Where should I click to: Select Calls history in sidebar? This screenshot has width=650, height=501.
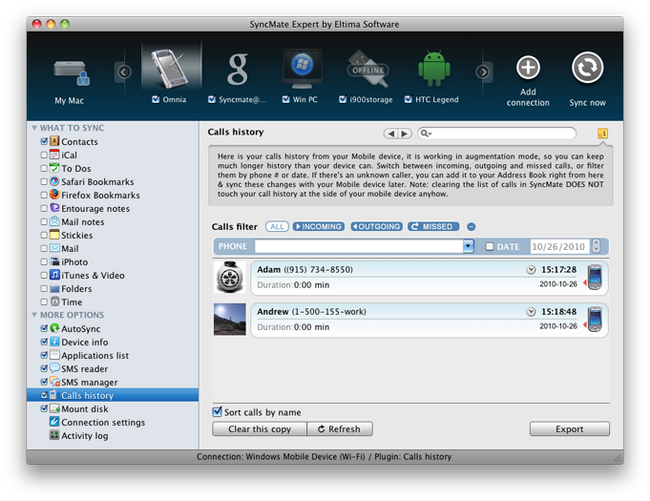pos(113,395)
